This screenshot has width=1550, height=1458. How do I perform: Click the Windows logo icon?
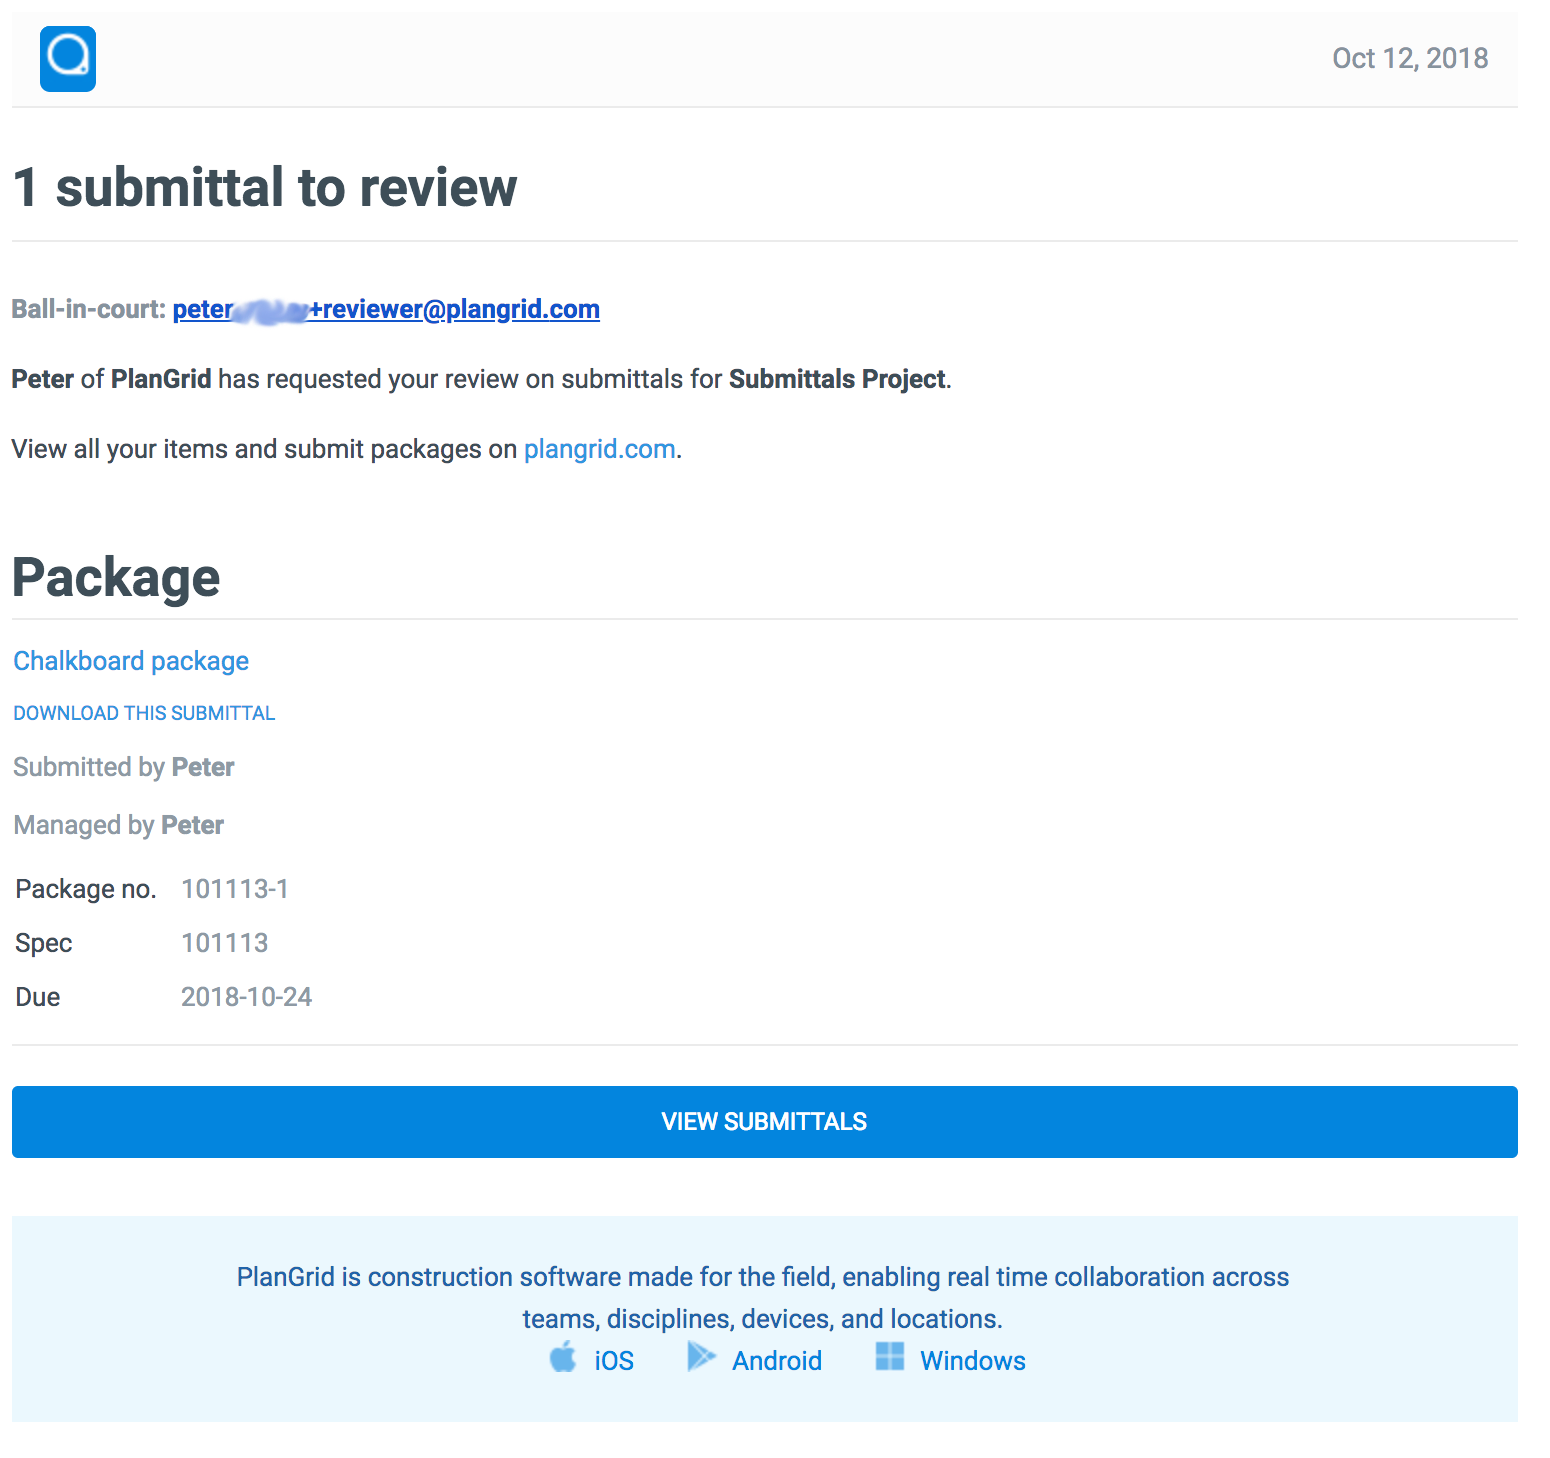tap(889, 1357)
